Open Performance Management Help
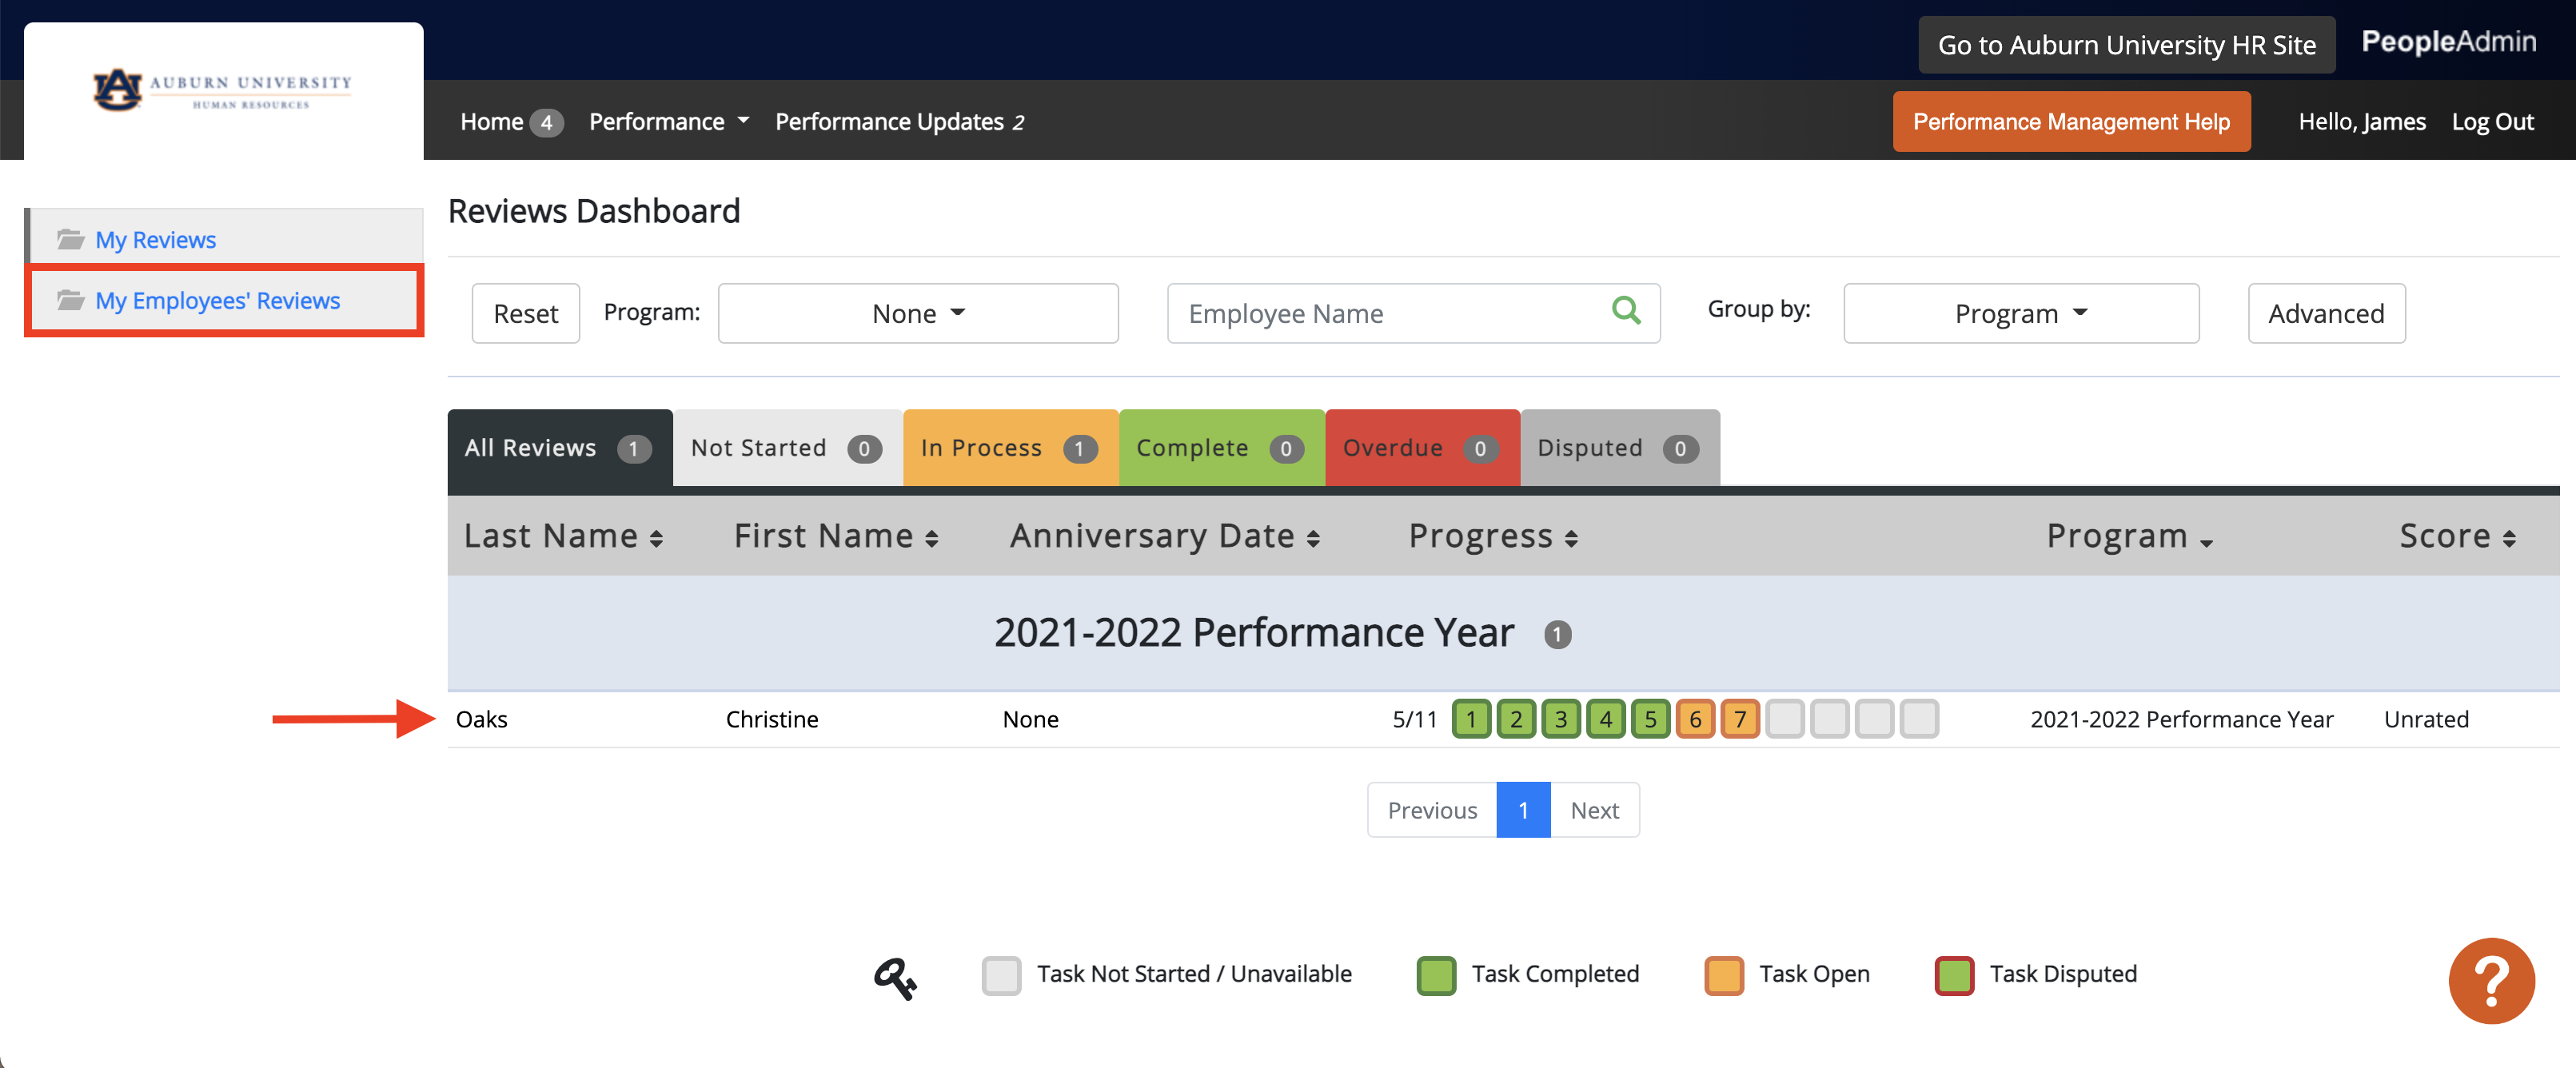 pos(2071,121)
